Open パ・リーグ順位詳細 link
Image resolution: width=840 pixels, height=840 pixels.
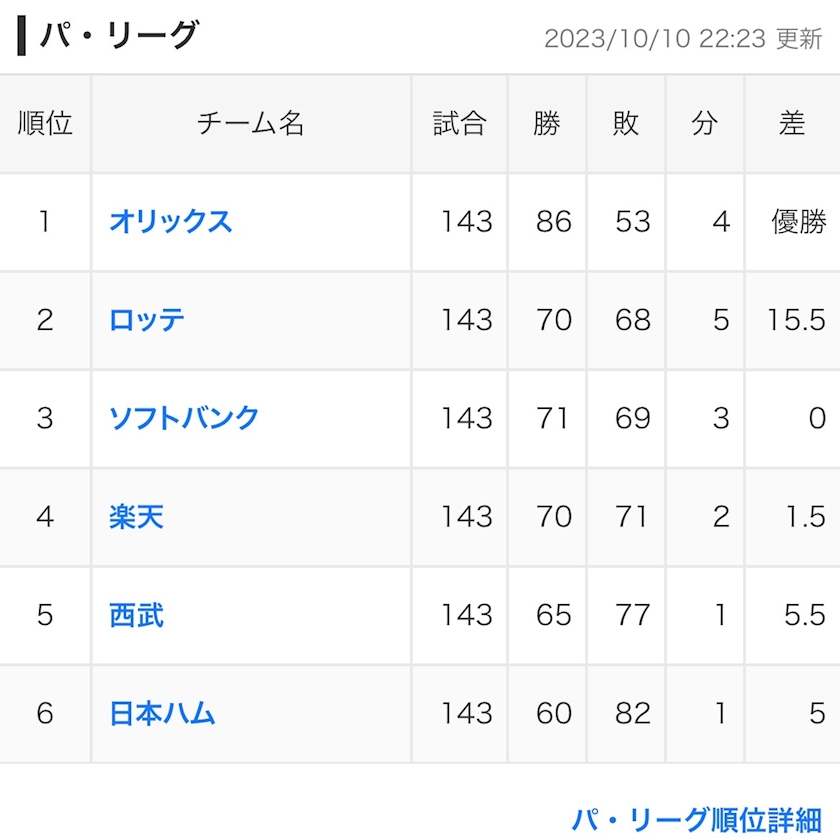click(x=696, y=820)
